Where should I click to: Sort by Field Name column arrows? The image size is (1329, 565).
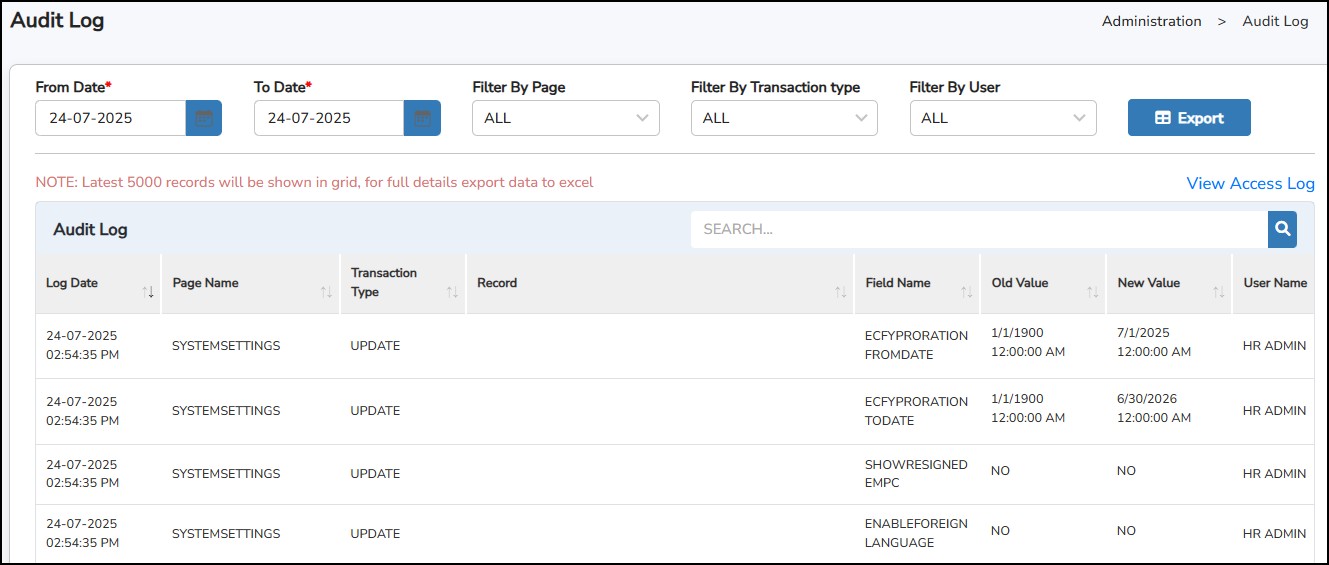(x=966, y=292)
